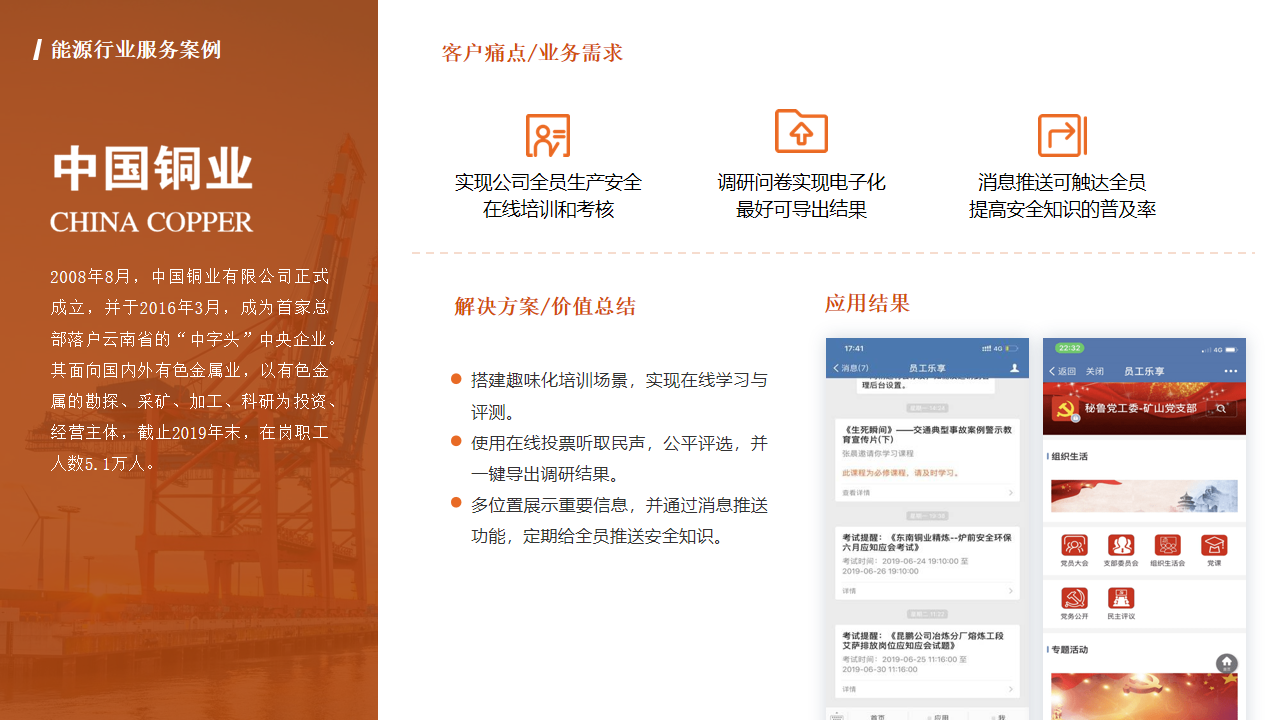Tap the 党务公开 icon
Screen dimensions: 1280x720
[1075, 599]
